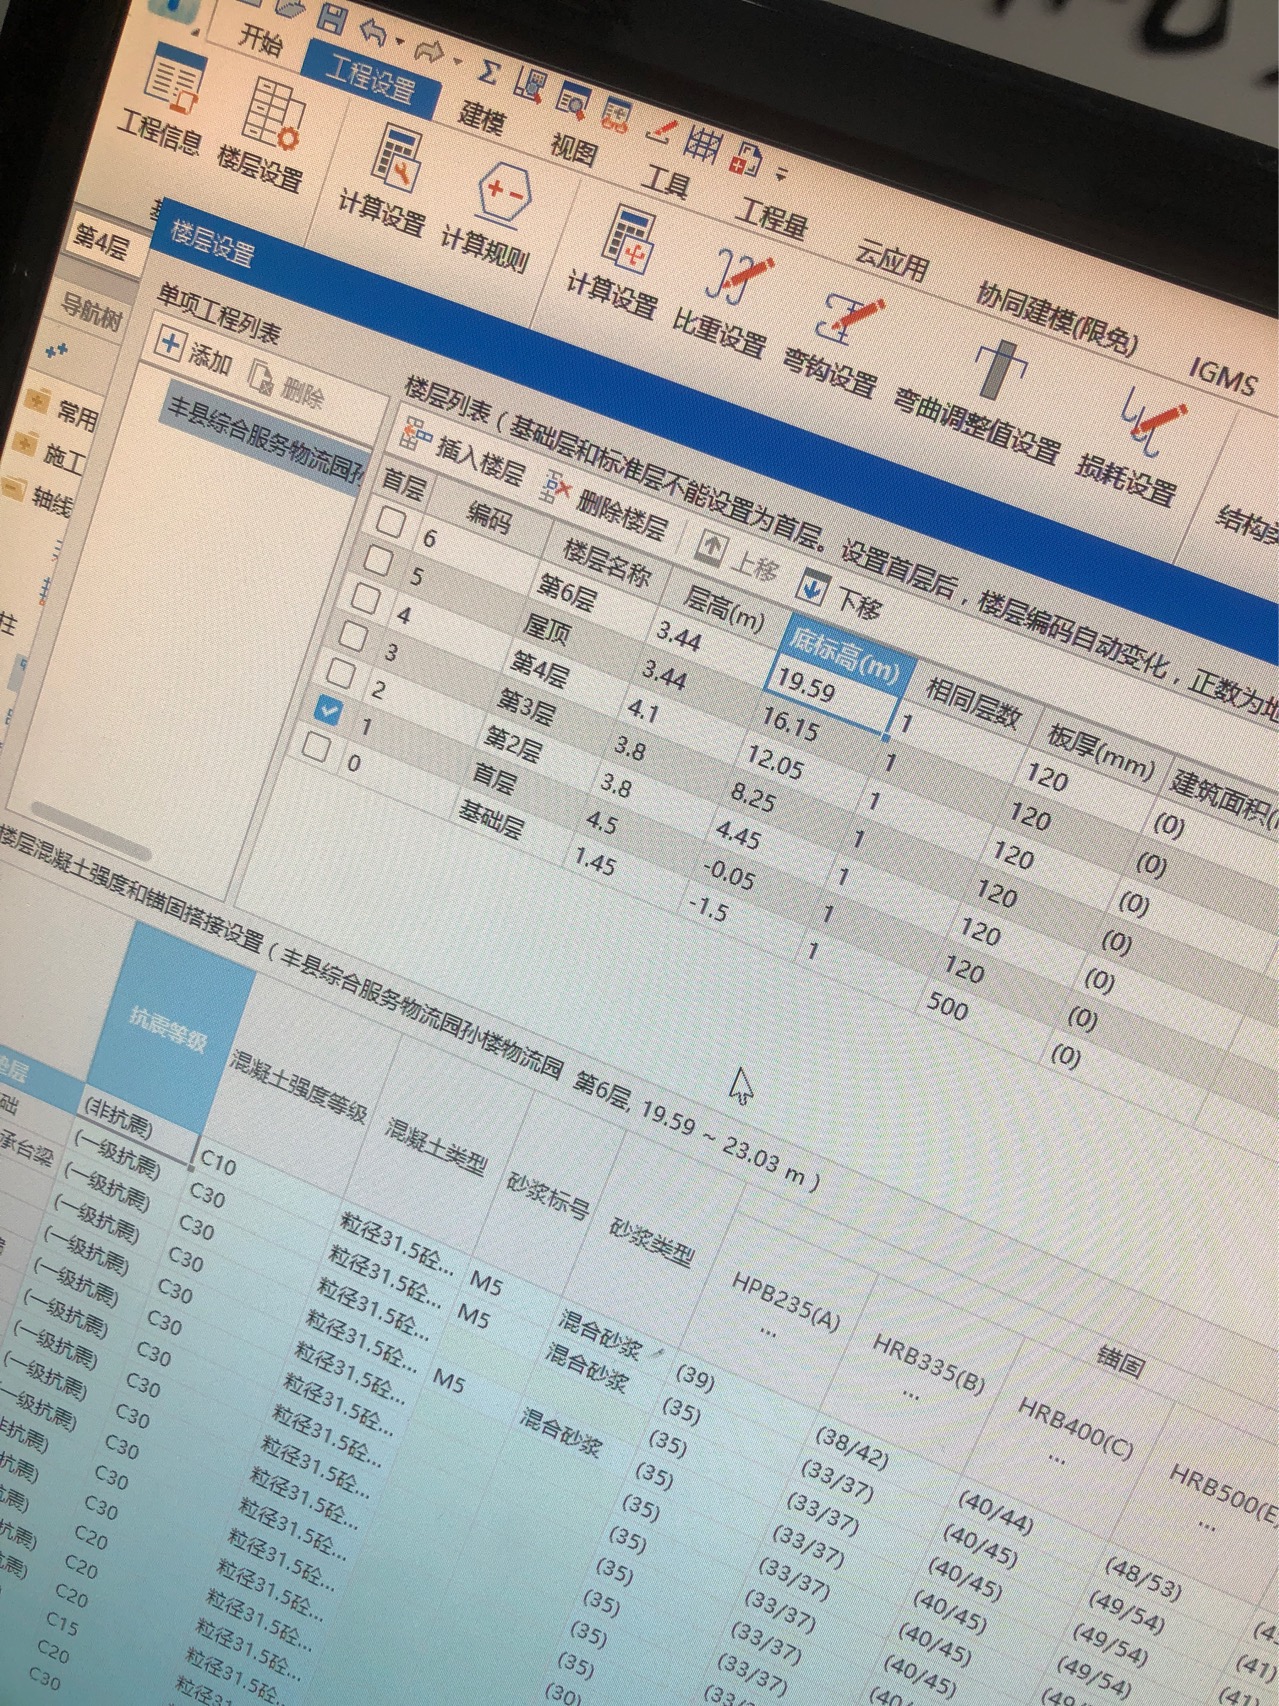Click the 插入楼层 button
This screenshot has width=1279, height=1706.
point(462,452)
